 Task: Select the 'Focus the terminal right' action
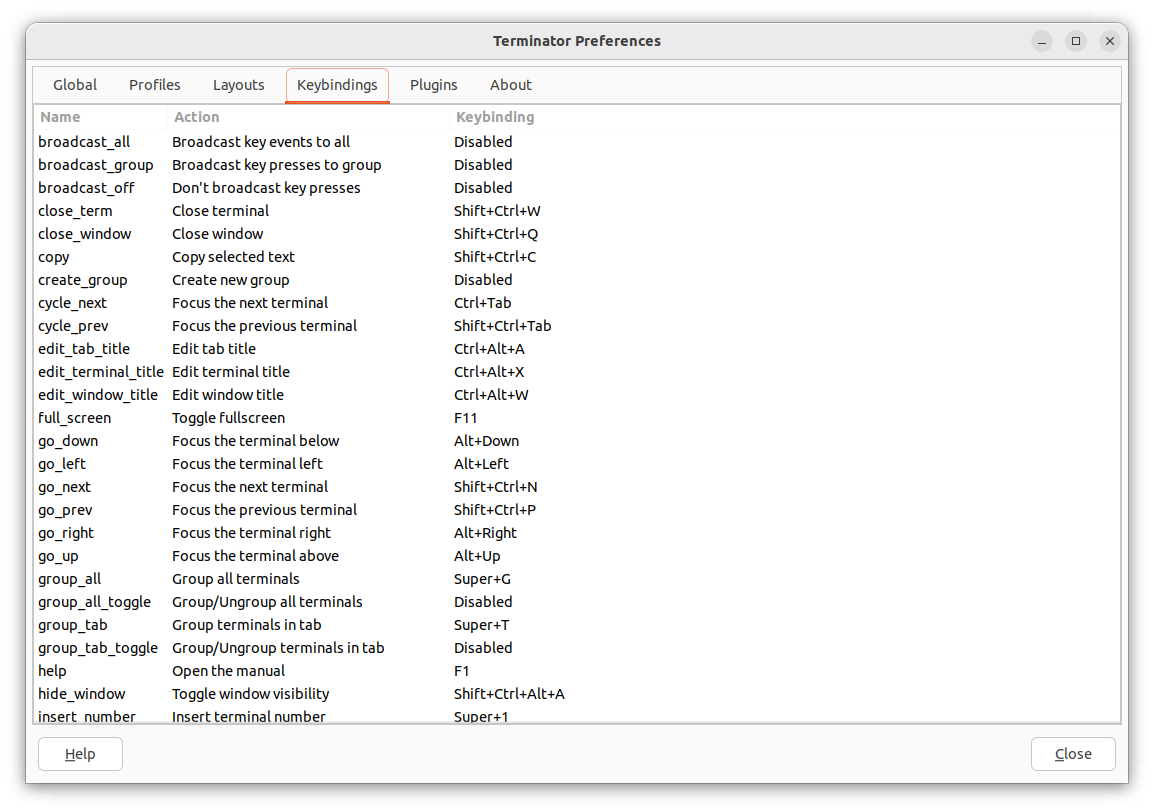pos(252,533)
